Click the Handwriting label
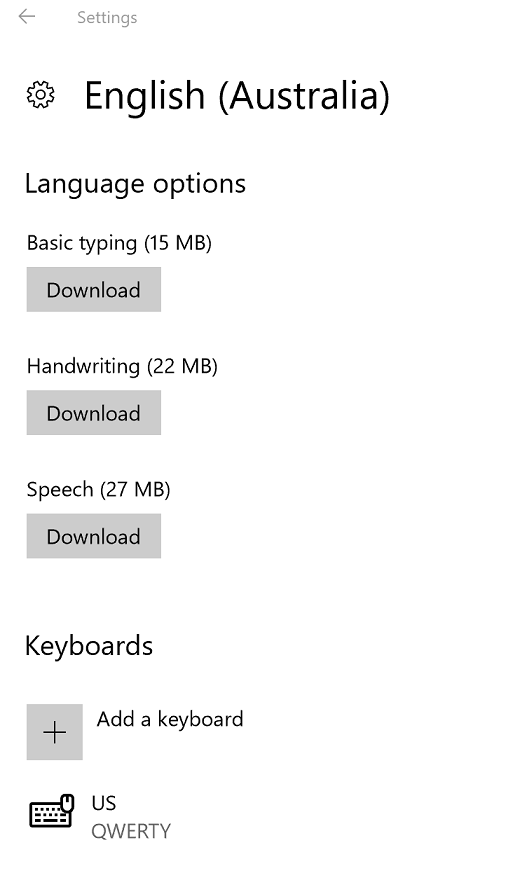 click(x=83, y=366)
